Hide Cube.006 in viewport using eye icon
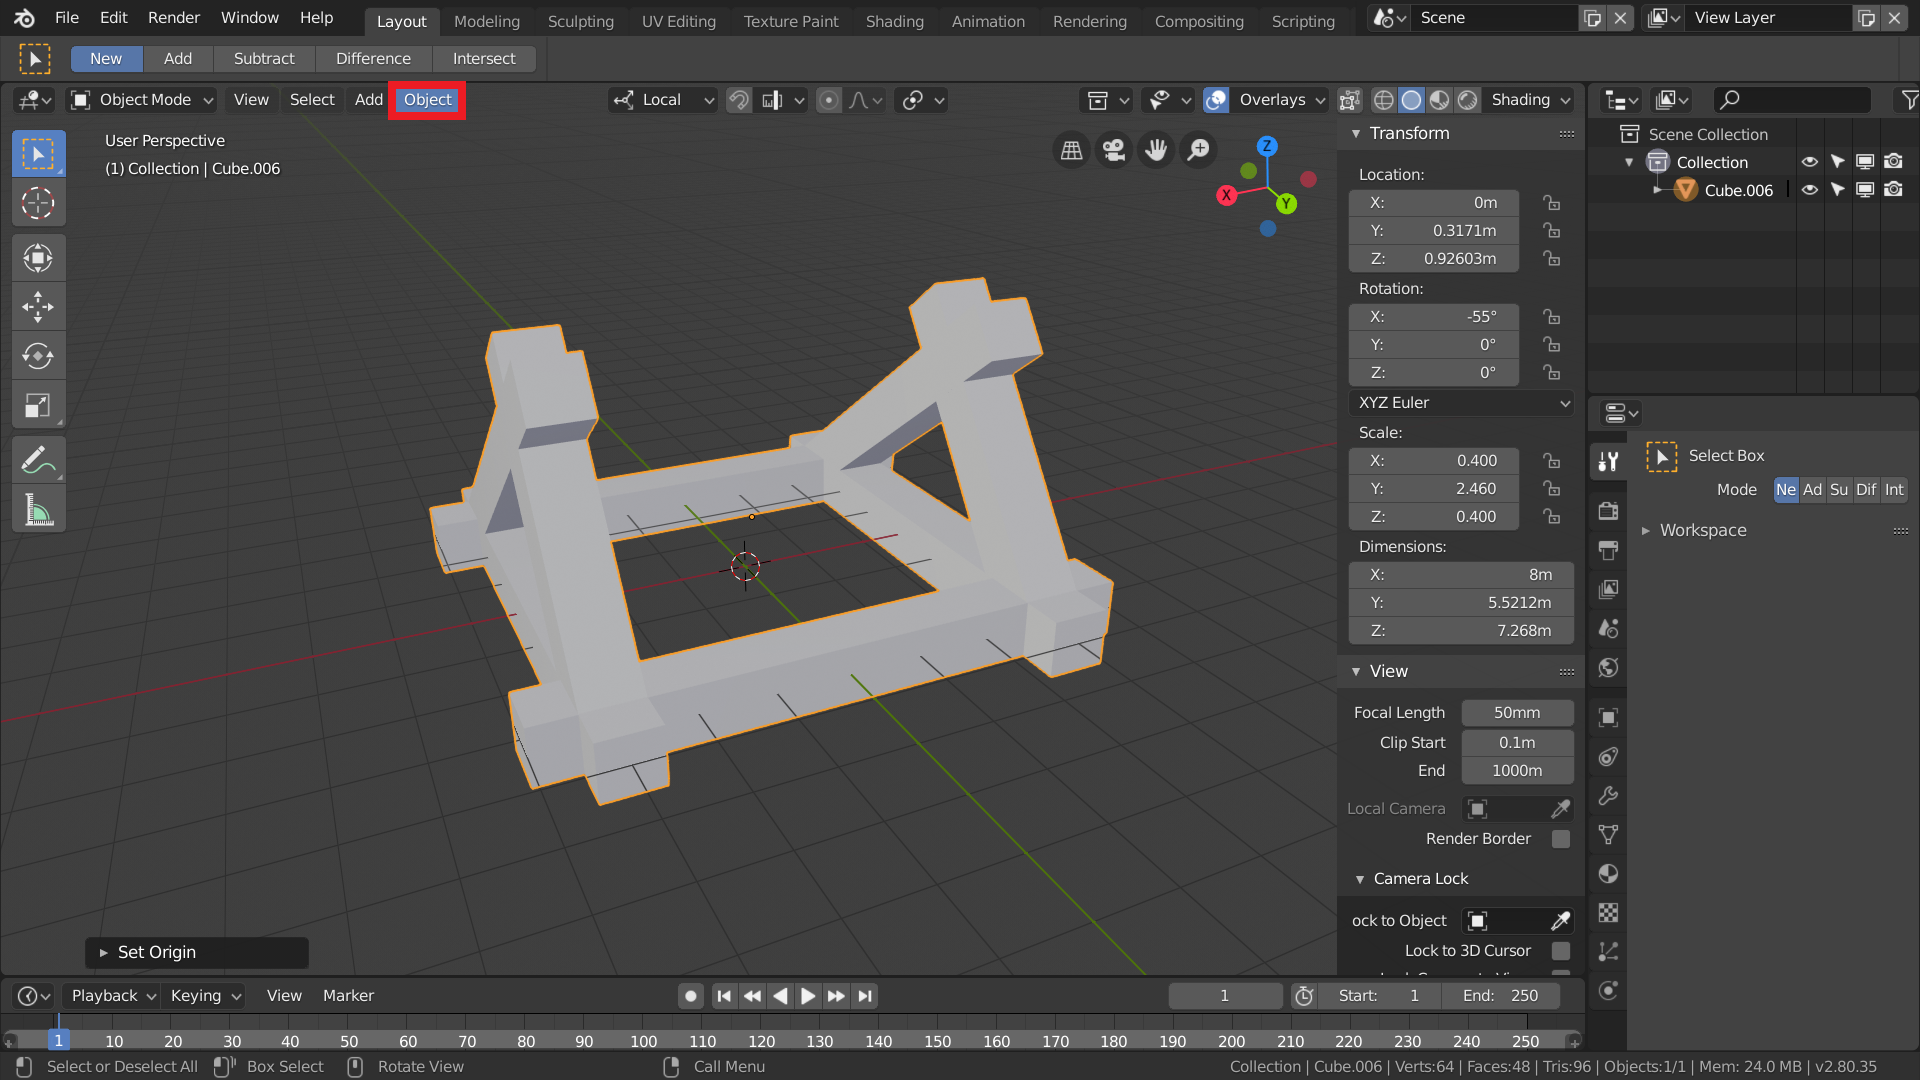This screenshot has height=1080, width=1920. (1810, 190)
